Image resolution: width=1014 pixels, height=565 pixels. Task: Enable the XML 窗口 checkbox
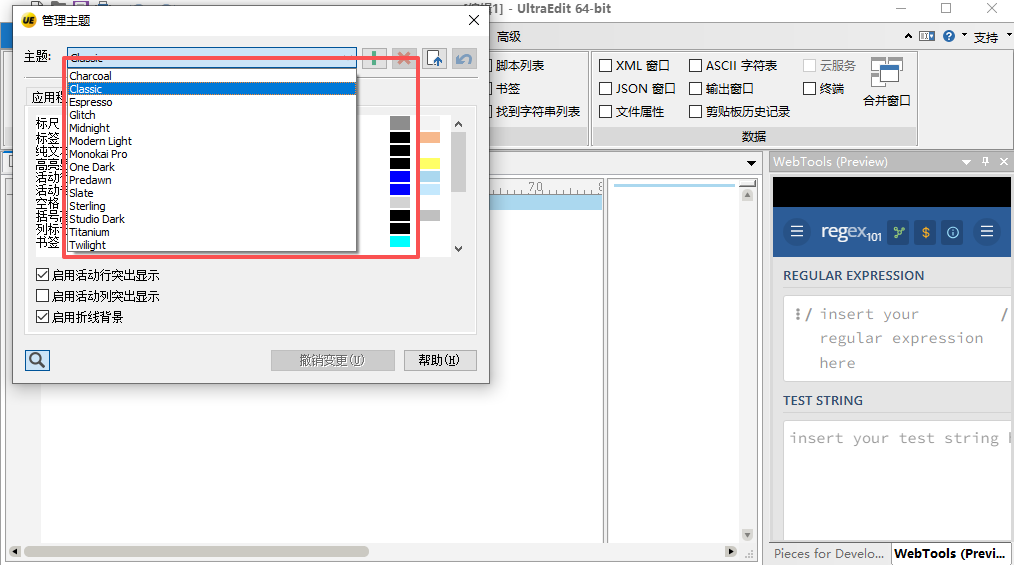pos(605,65)
